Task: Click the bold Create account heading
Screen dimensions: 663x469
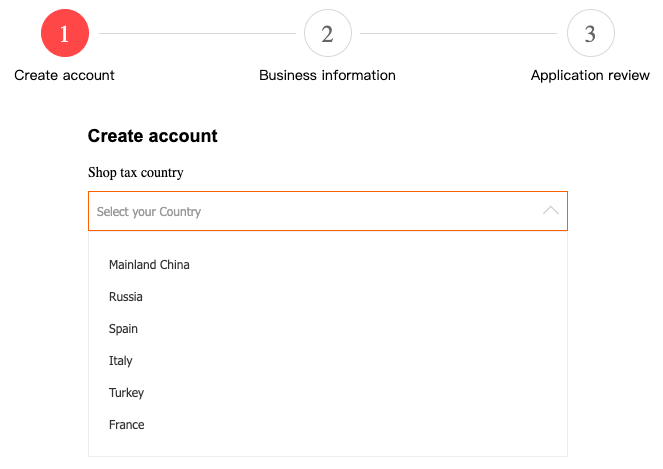Action: click(x=153, y=136)
